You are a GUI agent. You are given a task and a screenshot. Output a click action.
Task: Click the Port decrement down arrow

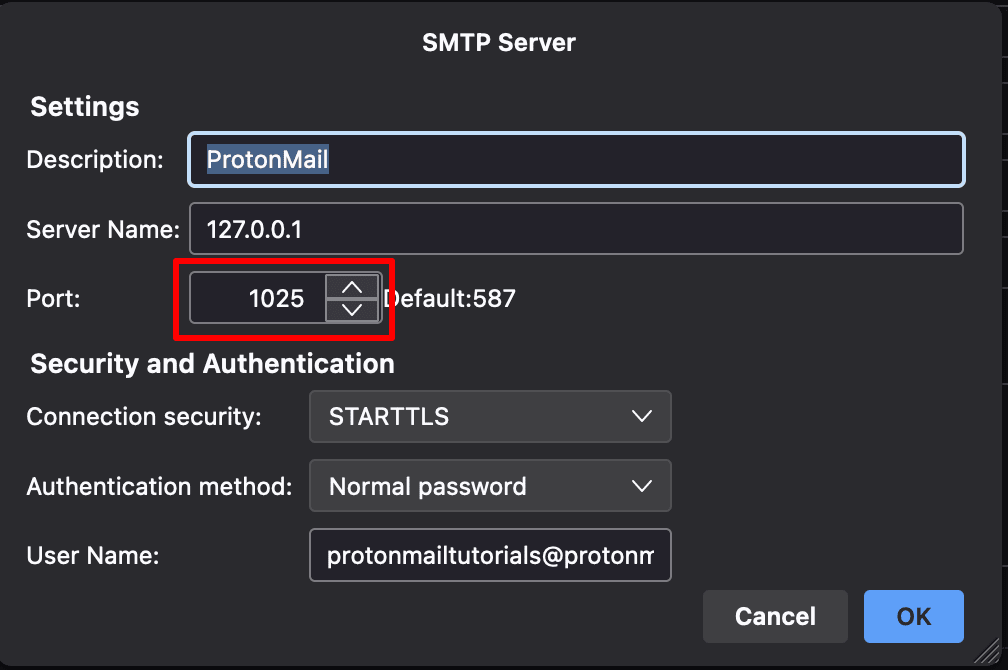(x=352, y=310)
